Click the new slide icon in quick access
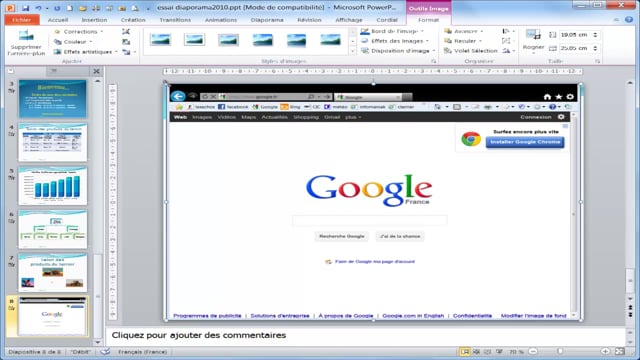 click(x=69, y=8)
